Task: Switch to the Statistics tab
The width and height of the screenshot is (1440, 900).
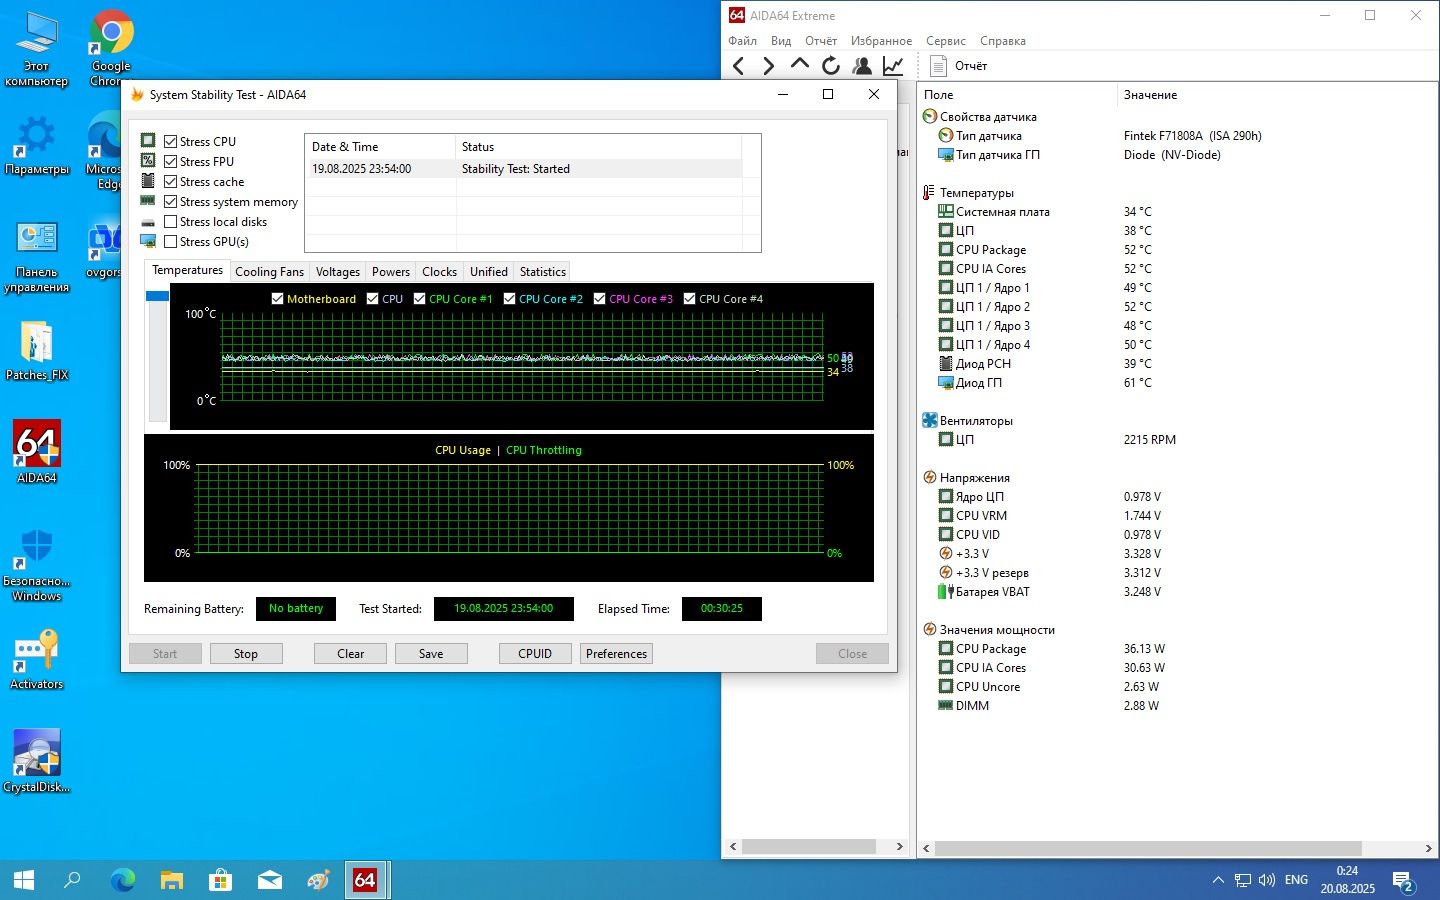Action: 543,272
